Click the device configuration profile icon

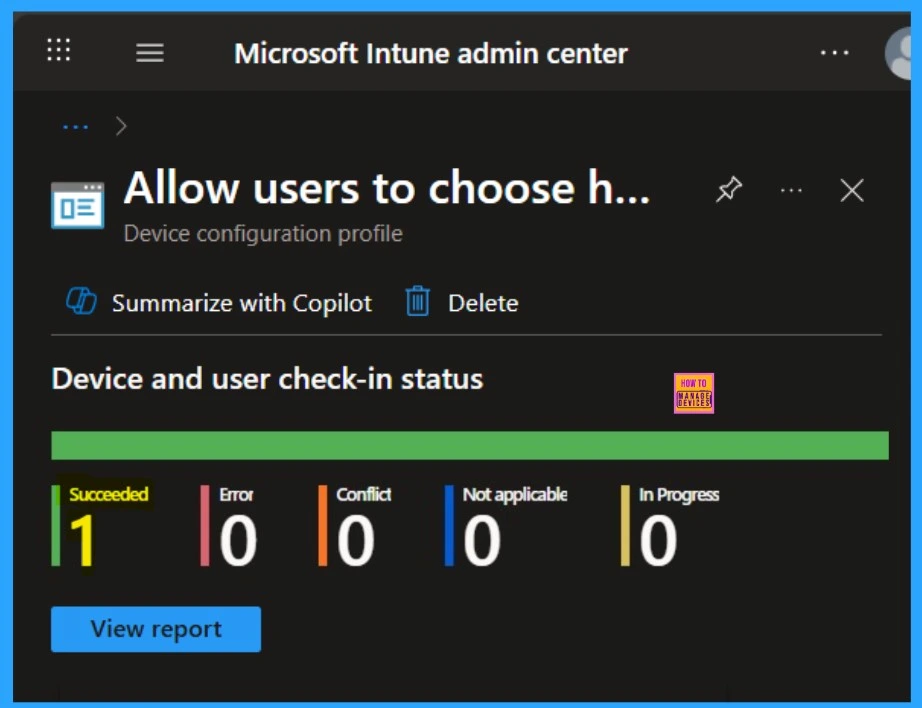click(78, 205)
